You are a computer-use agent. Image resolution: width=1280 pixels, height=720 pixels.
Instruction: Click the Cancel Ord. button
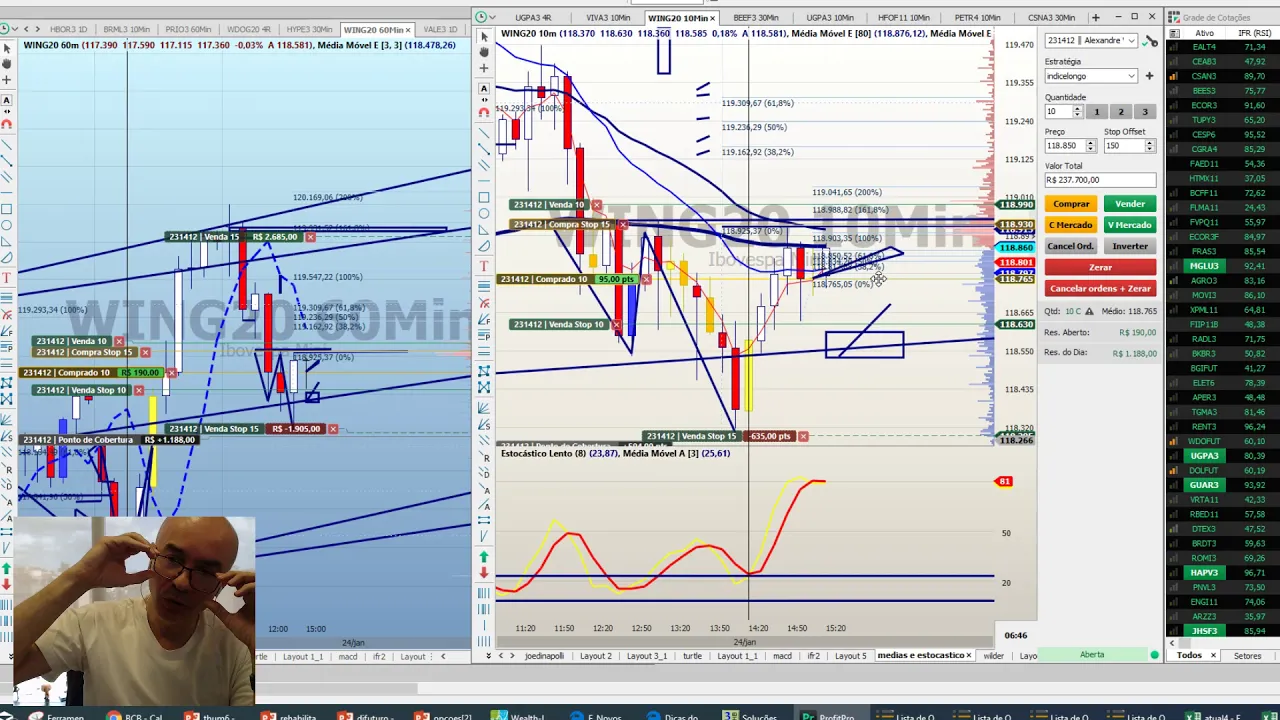[x=1071, y=246]
